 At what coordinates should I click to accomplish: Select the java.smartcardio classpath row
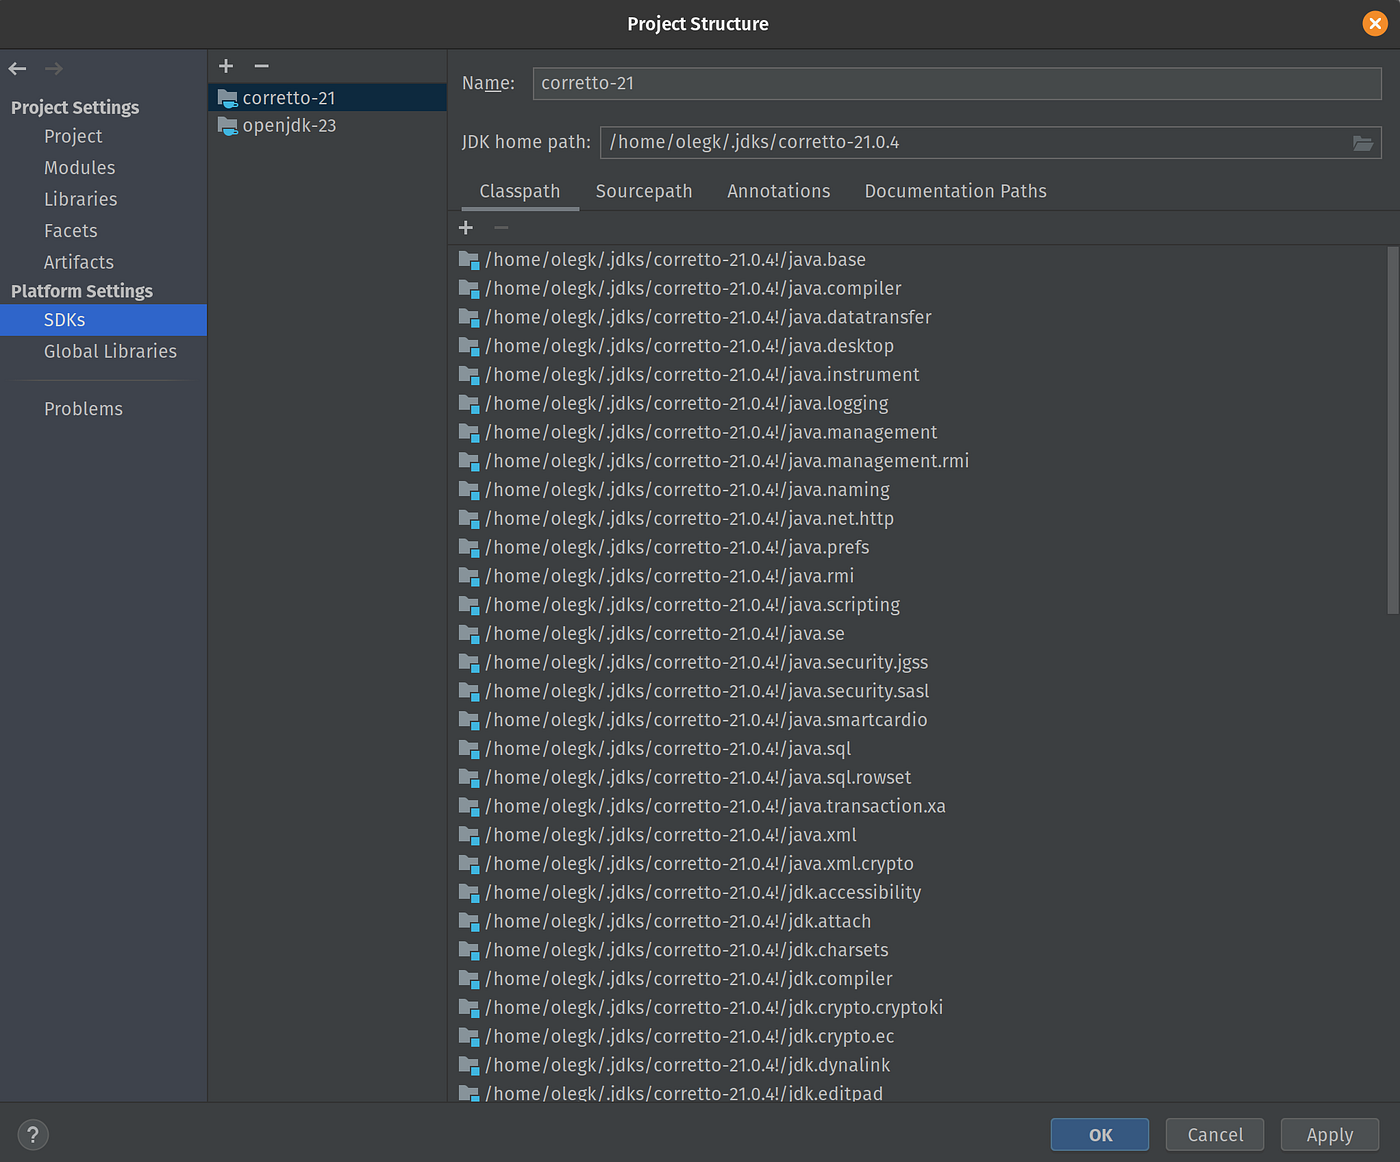tap(918, 721)
